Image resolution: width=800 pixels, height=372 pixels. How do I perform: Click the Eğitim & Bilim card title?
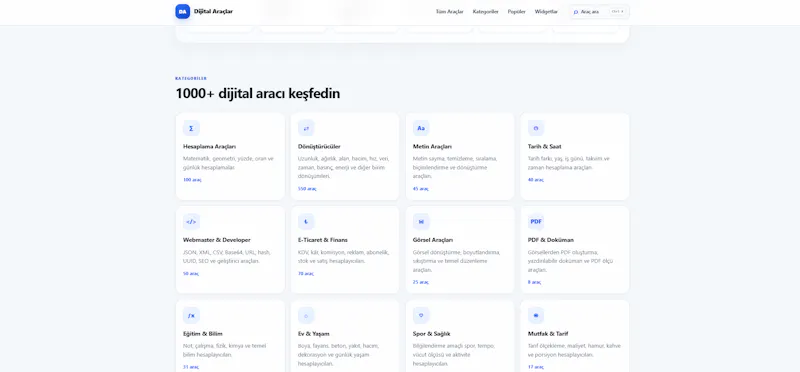[x=203, y=334]
